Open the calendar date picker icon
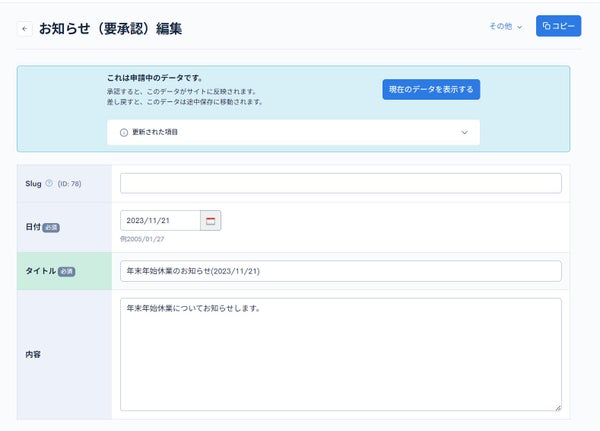The image size is (600, 431). [x=210, y=220]
